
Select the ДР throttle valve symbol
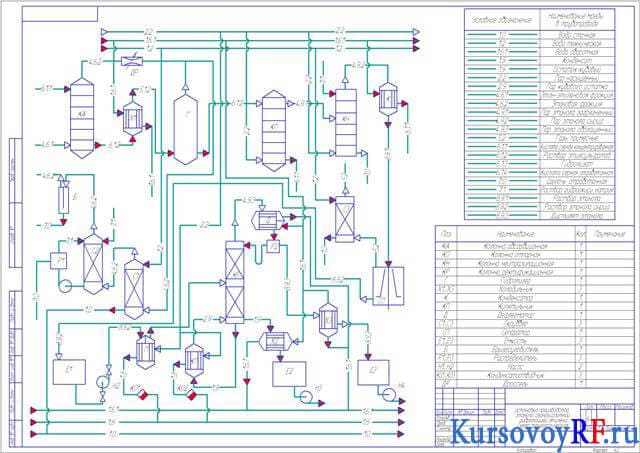[x=132, y=62]
